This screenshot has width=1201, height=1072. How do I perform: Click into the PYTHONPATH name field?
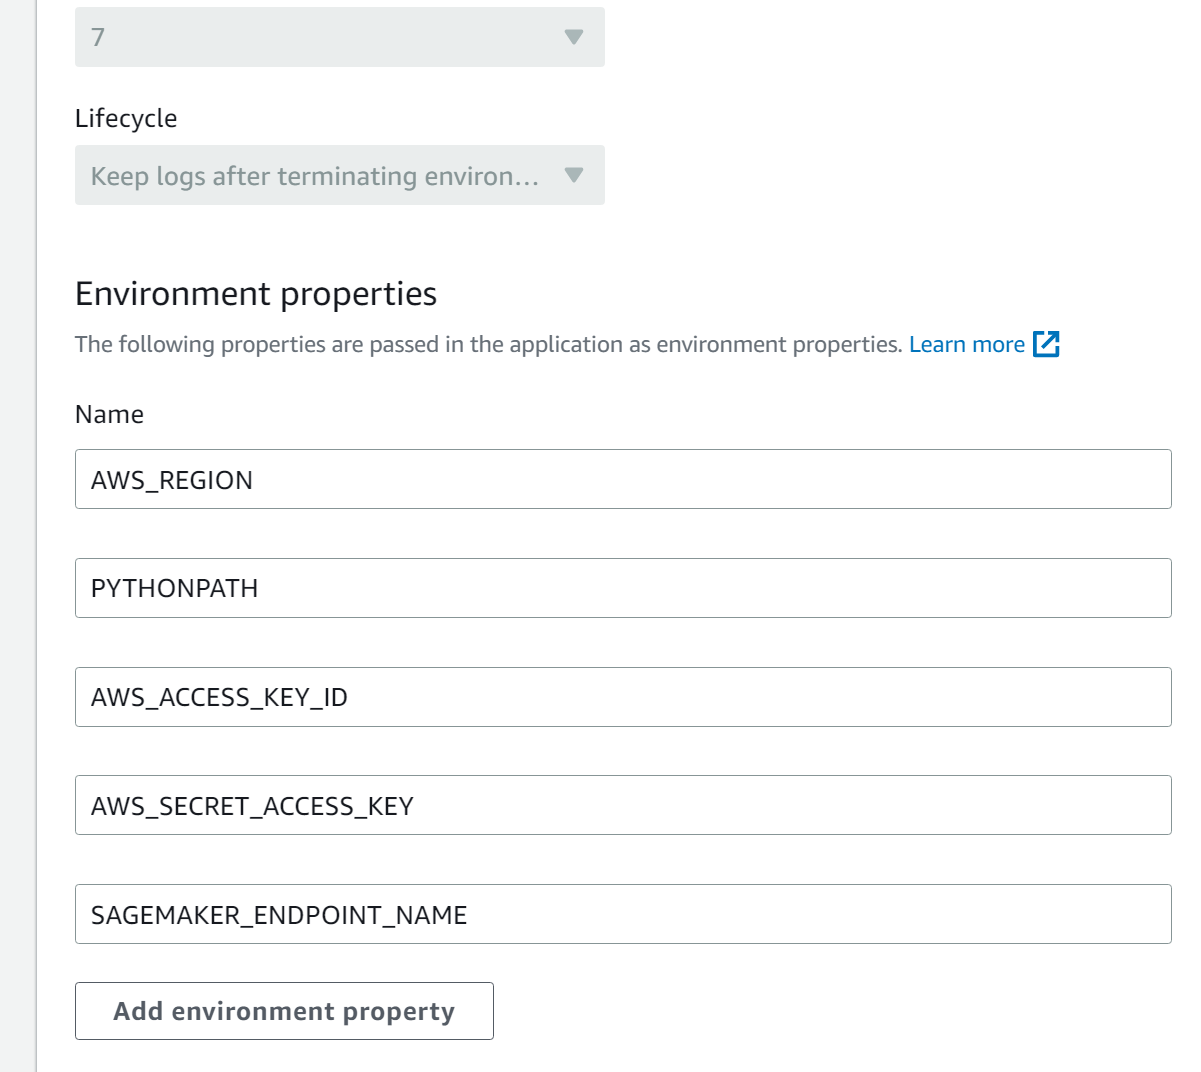tap(622, 588)
